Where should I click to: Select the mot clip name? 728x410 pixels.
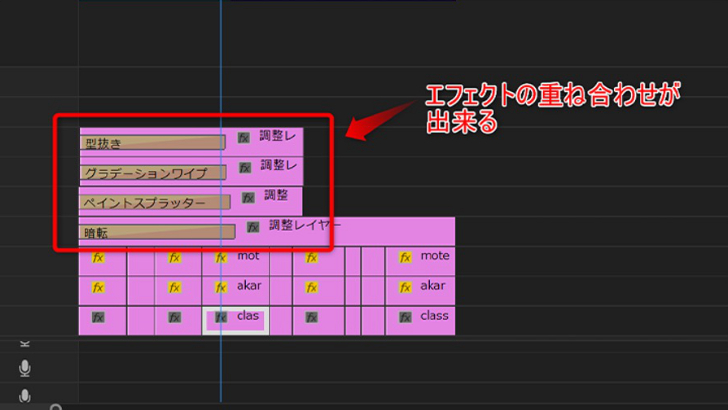coord(248,256)
